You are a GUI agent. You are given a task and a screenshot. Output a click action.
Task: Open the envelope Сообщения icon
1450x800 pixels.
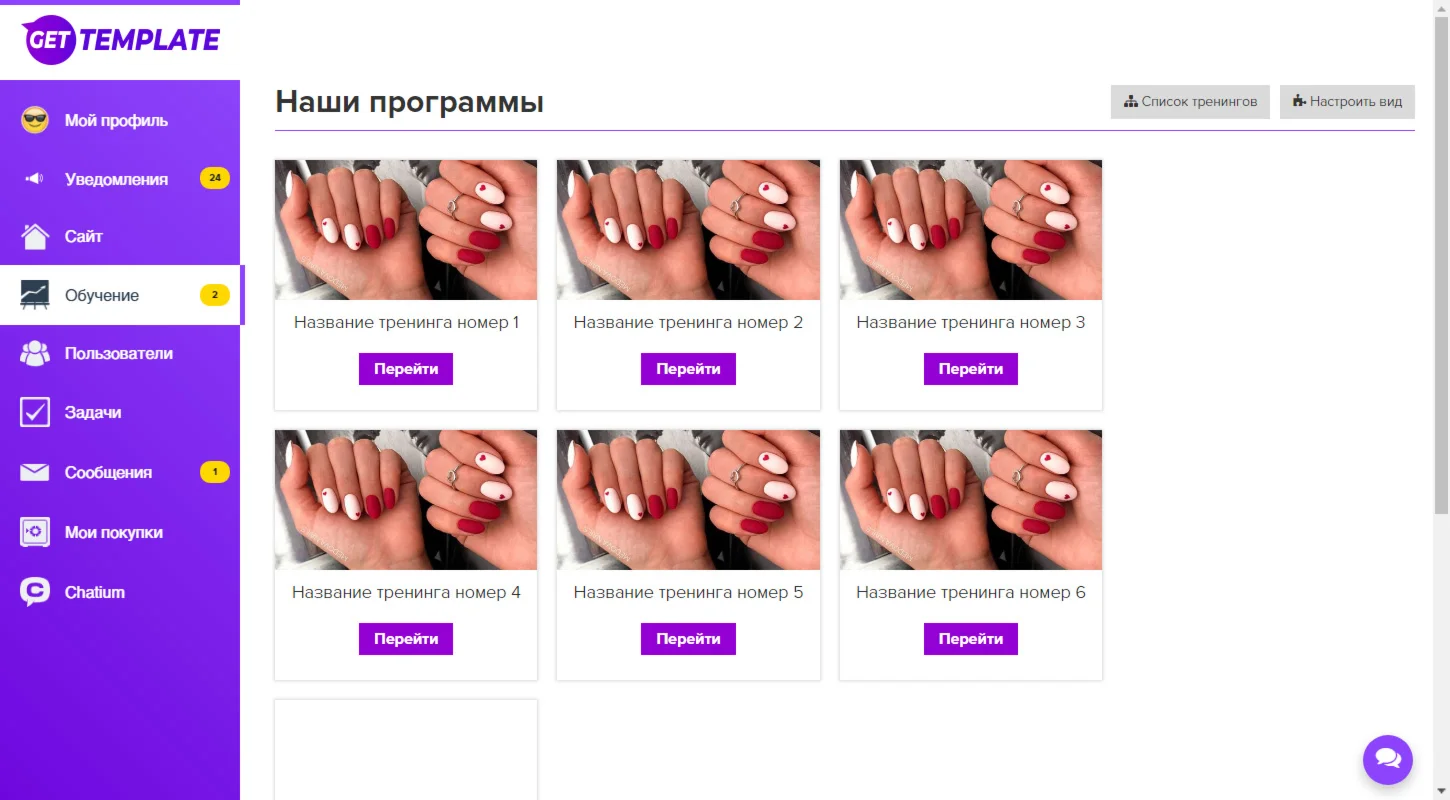click(x=35, y=472)
